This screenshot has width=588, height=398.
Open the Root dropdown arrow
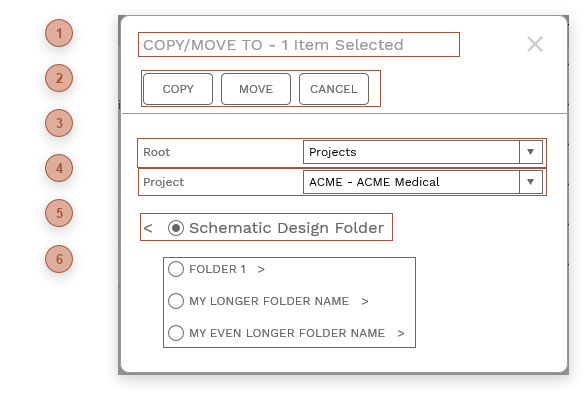point(531,152)
